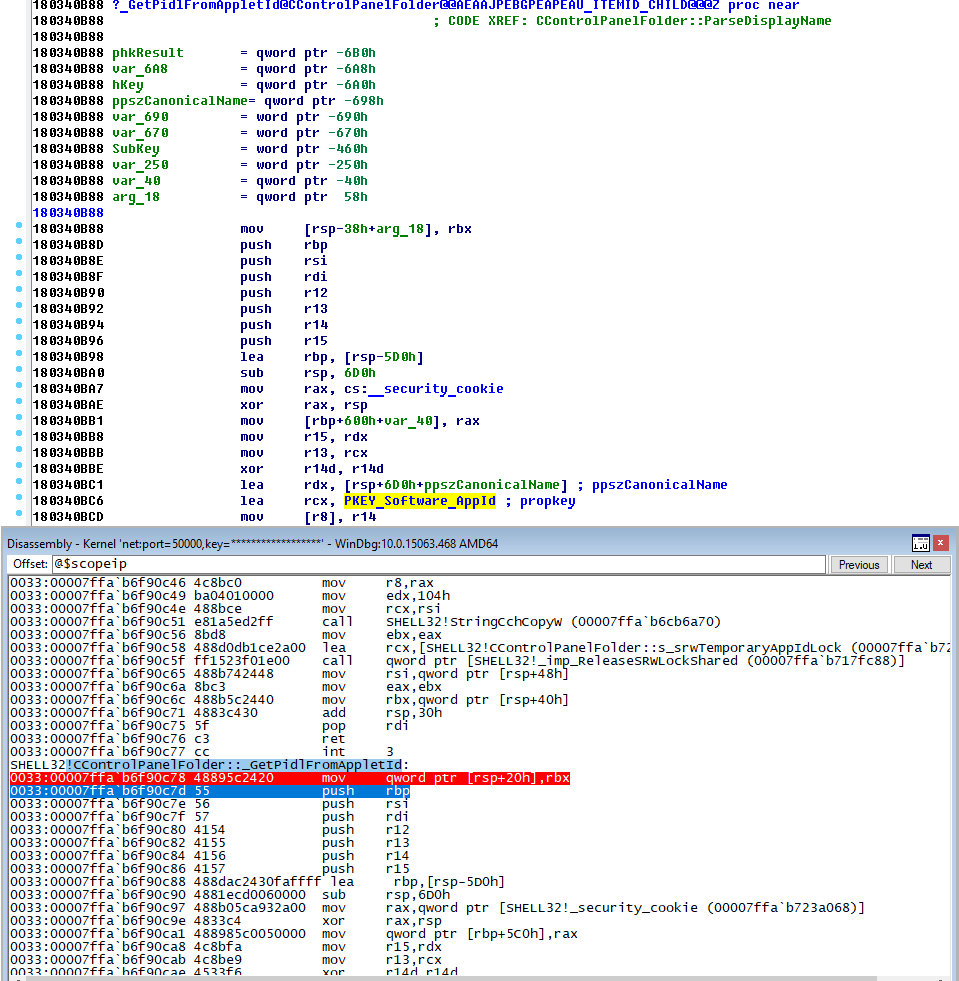Click gutter dot at address 180340BA7
This screenshot has width=959, height=981.
tap(19, 388)
